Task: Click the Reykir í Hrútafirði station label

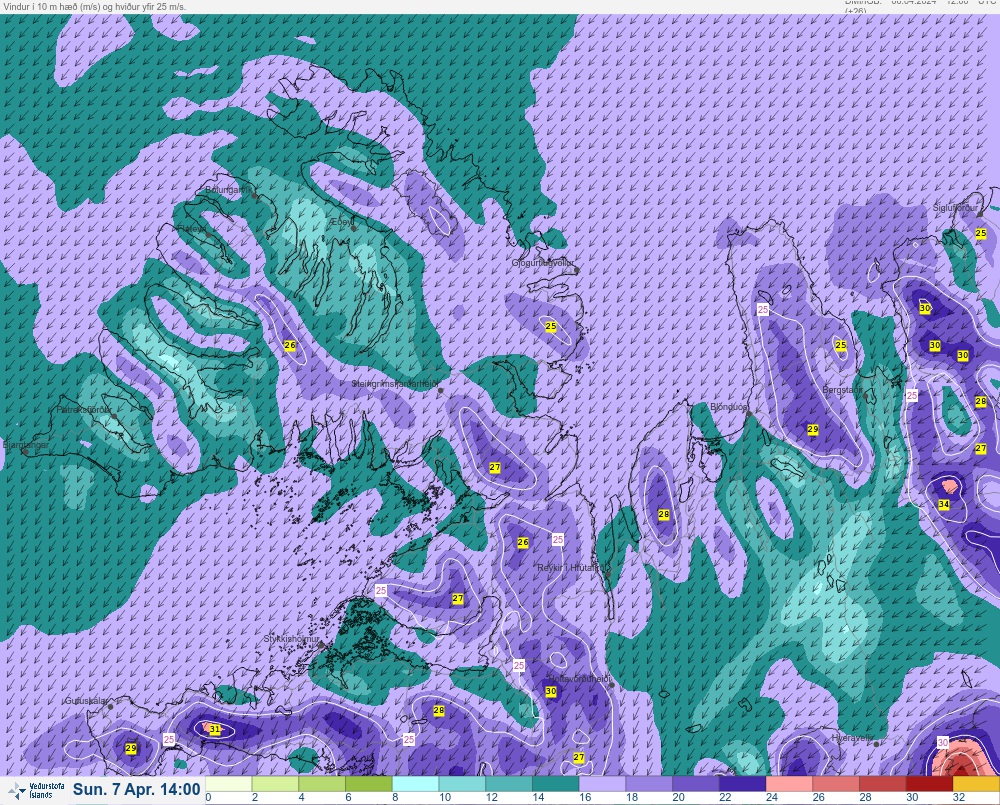Action: [x=570, y=568]
